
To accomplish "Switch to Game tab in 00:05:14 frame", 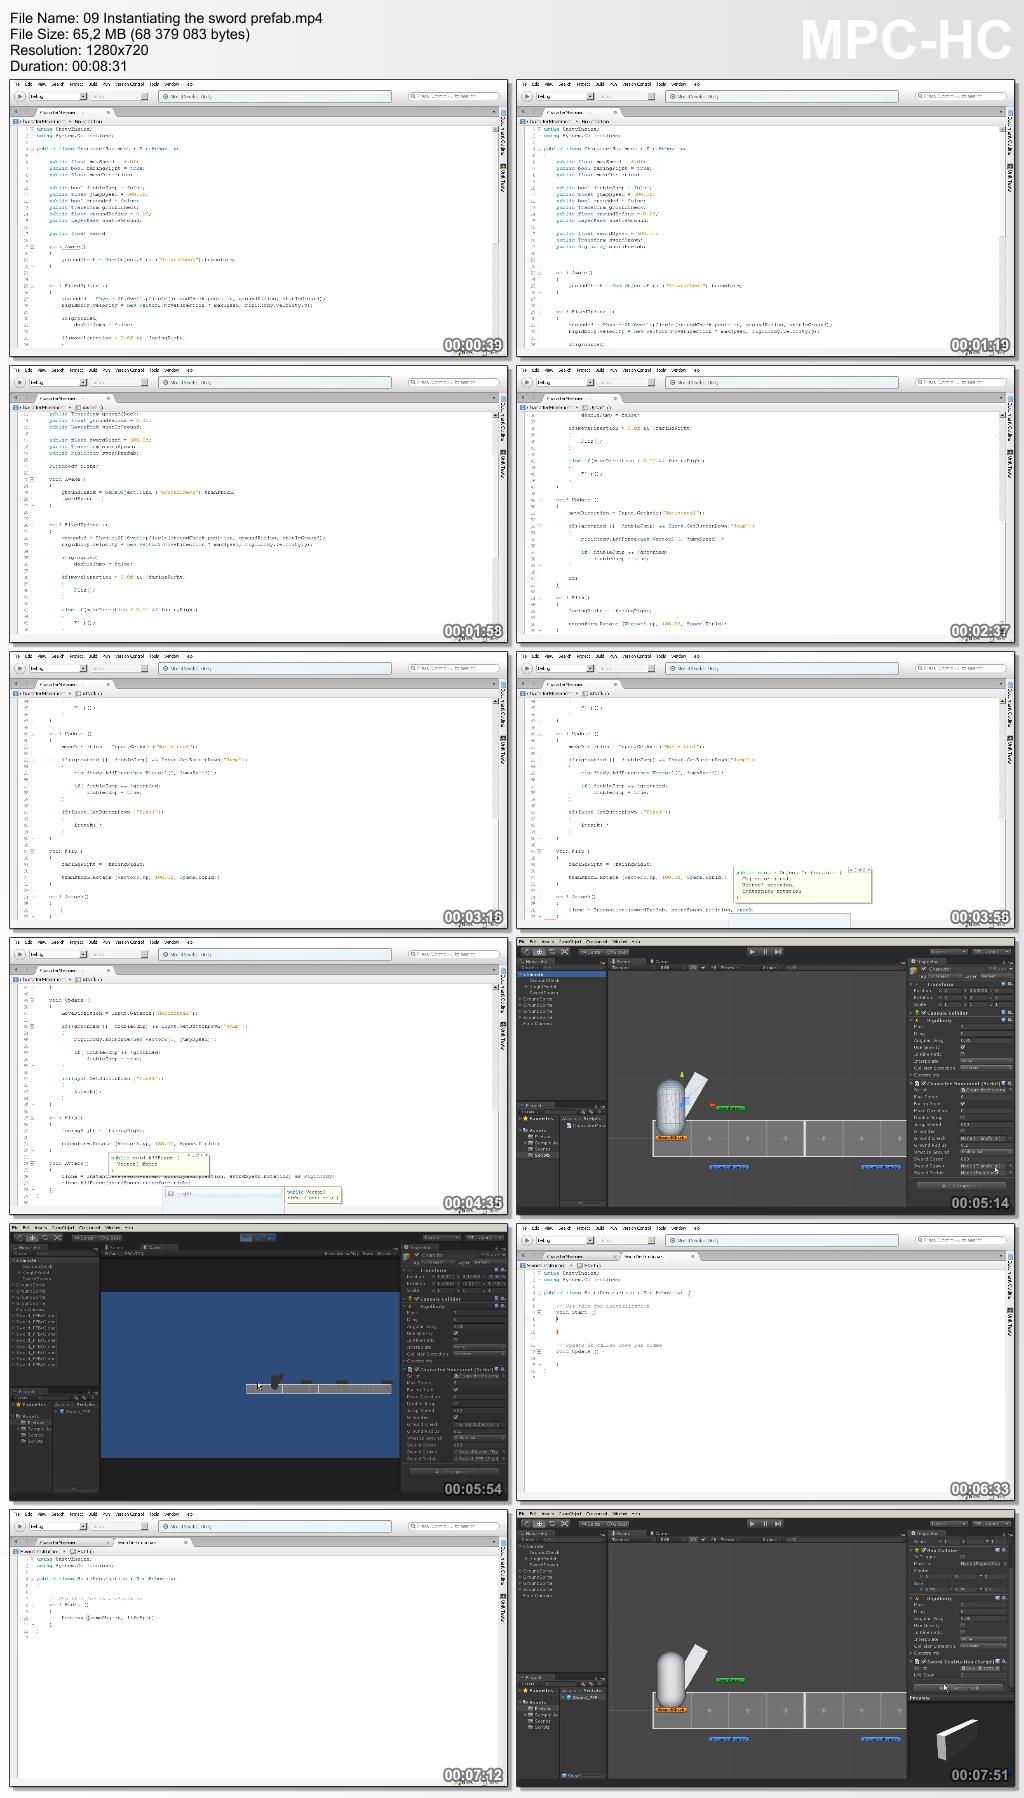I will pyautogui.click(x=660, y=961).
